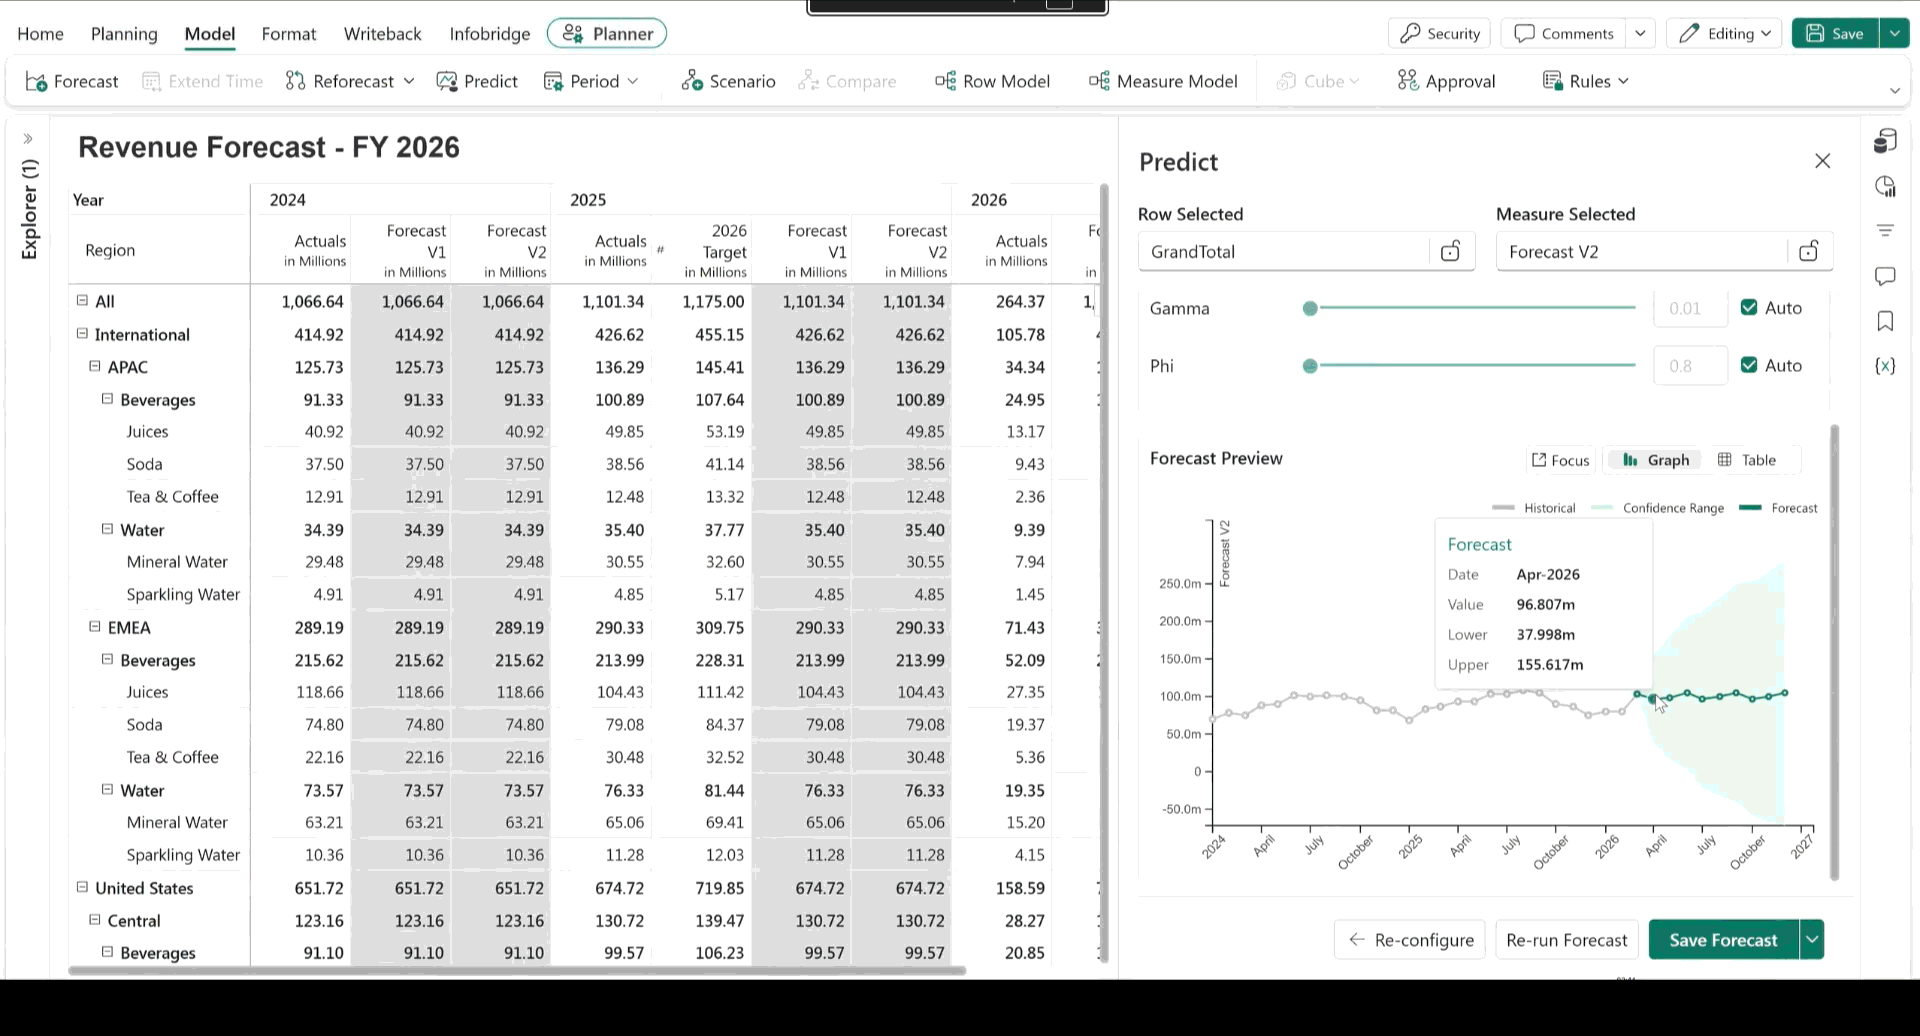Click the lock icon beside Forecast V2
This screenshot has width=1920, height=1036.
pyautogui.click(x=1808, y=251)
